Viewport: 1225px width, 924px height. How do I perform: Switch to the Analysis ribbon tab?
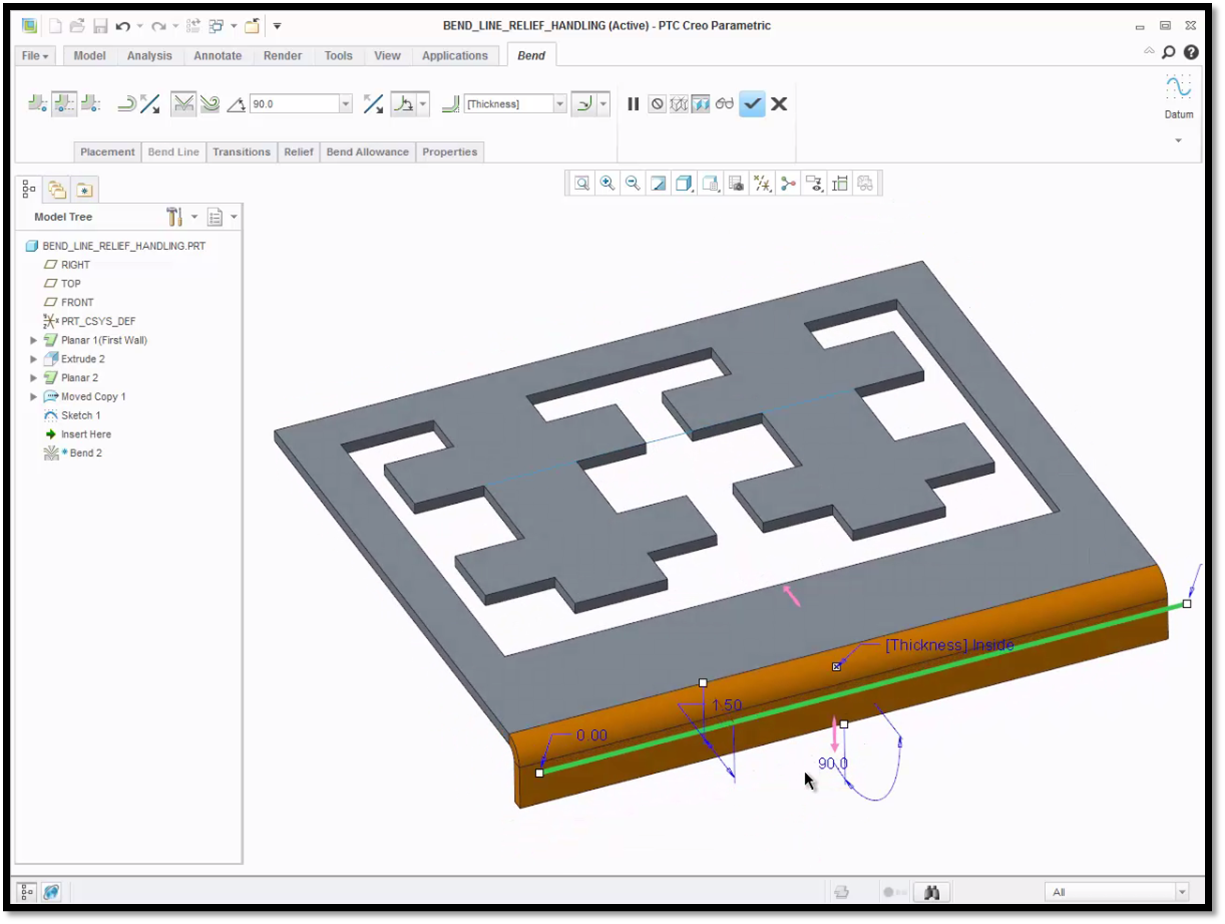pos(149,56)
